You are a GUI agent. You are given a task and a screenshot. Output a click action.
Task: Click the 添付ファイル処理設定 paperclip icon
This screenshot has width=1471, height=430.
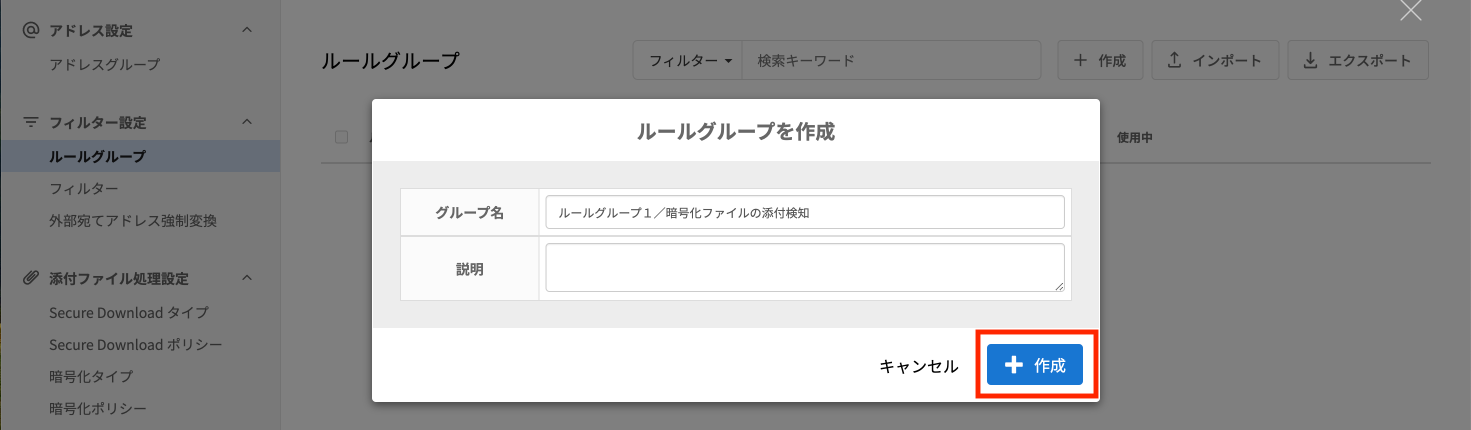click(x=31, y=278)
